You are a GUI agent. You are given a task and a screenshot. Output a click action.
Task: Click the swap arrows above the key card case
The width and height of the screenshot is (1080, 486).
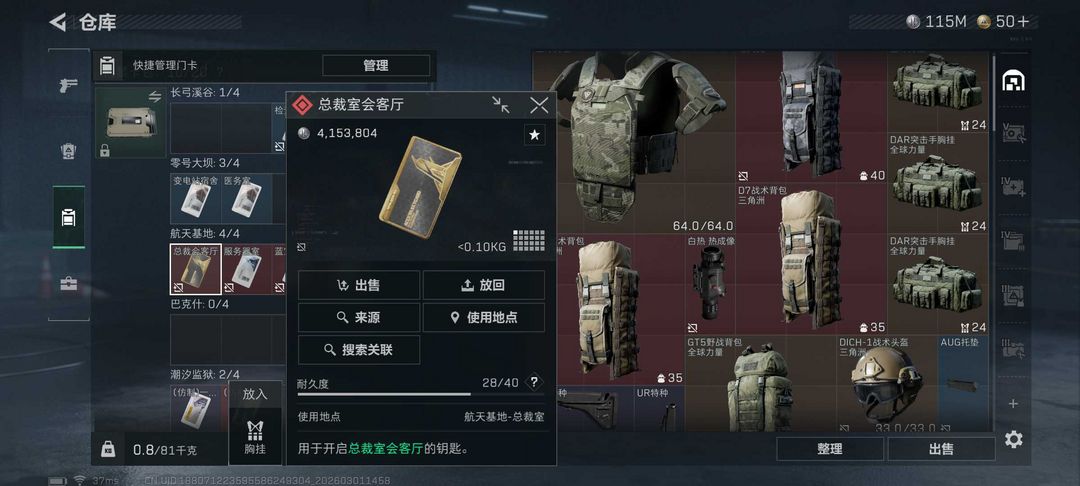click(x=154, y=97)
